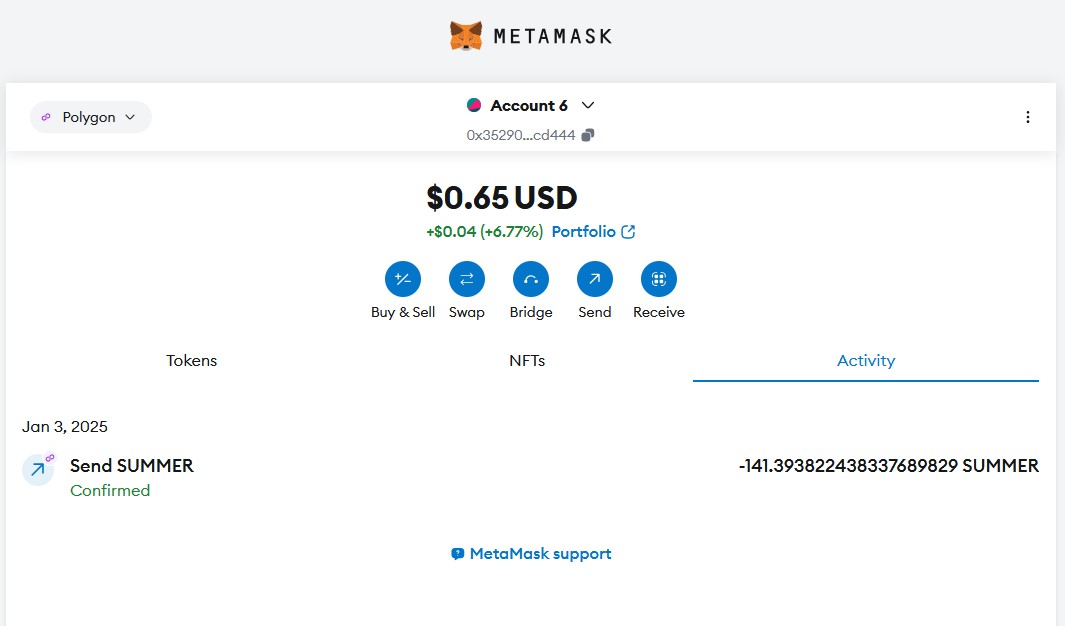This screenshot has width=1065, height=626.
Task: Click the Receive QR icon button
Action: (659, 279)
